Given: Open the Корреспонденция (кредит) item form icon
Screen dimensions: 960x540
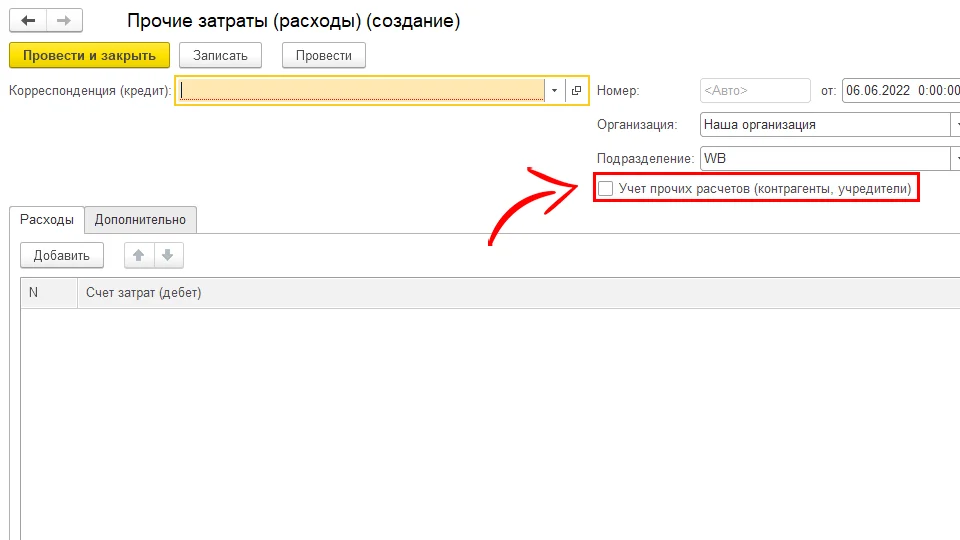Looking at the screenshot, I should coord(576,91).
